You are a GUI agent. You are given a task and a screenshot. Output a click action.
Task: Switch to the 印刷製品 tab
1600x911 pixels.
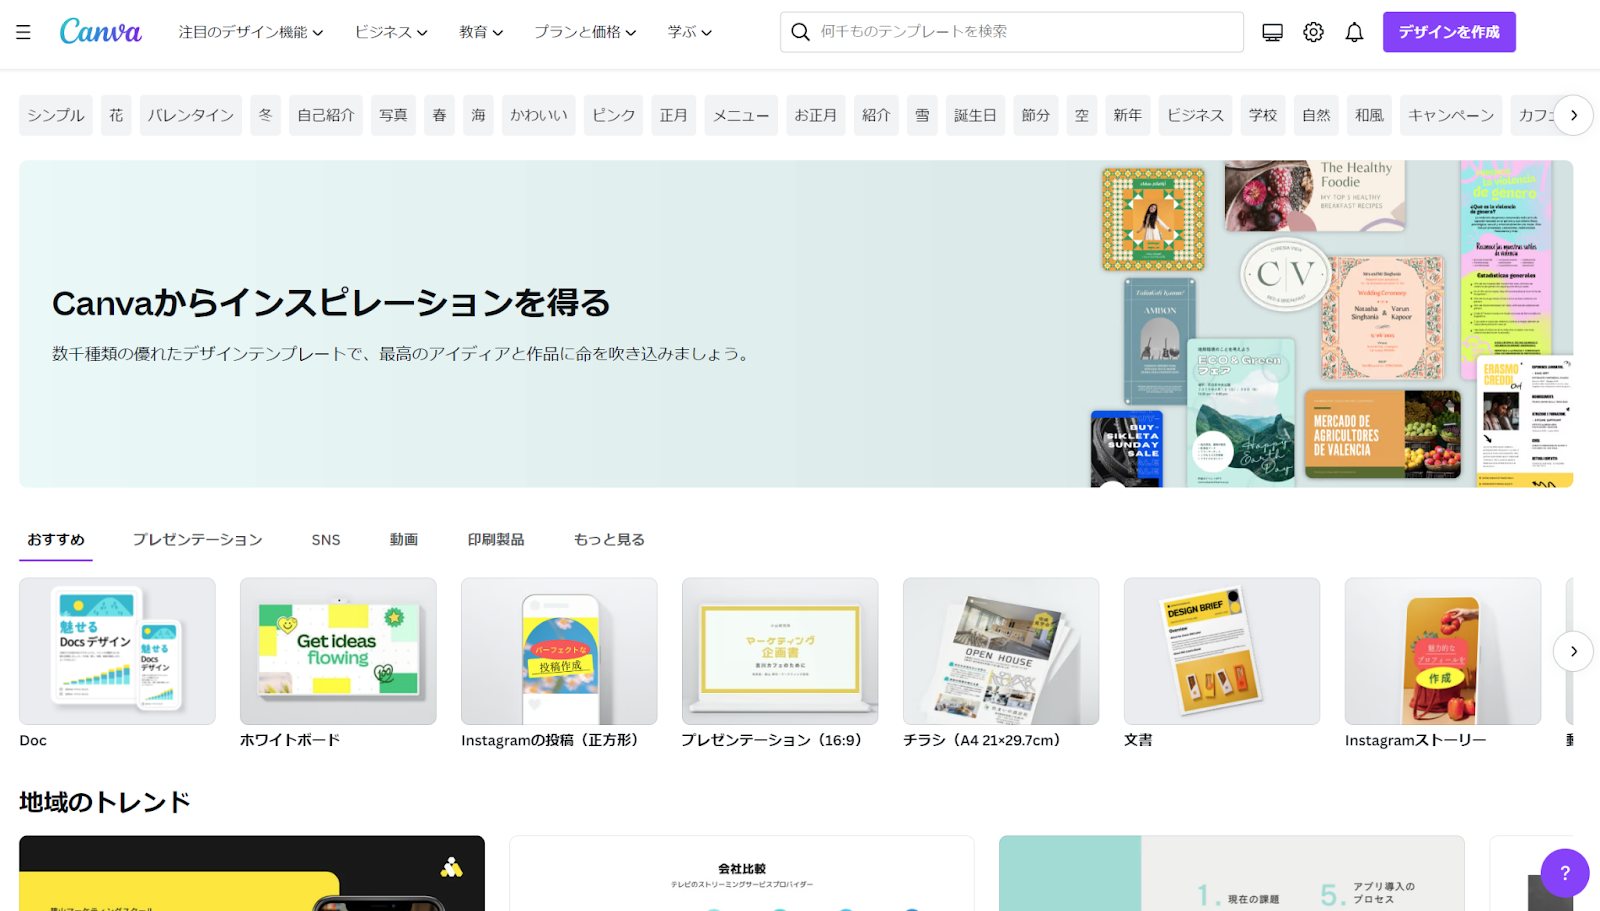click(x=495, y=539)
